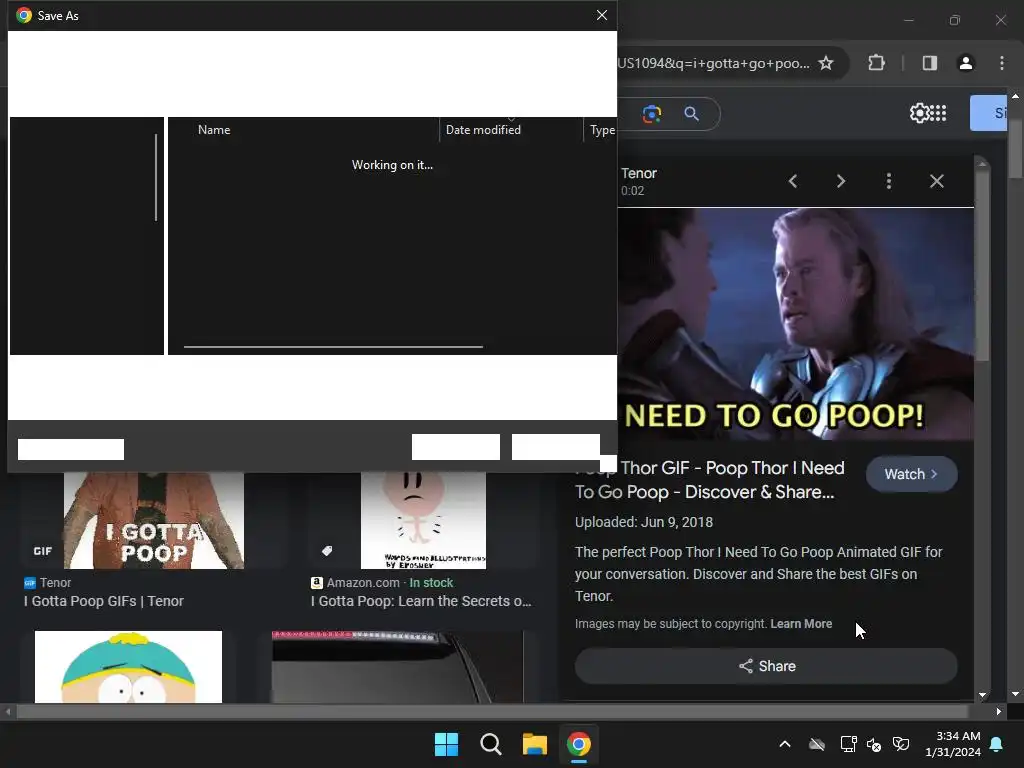Share the Thor GIF image
This screenshot has height=768, width=1024.
tap(766, 666)
